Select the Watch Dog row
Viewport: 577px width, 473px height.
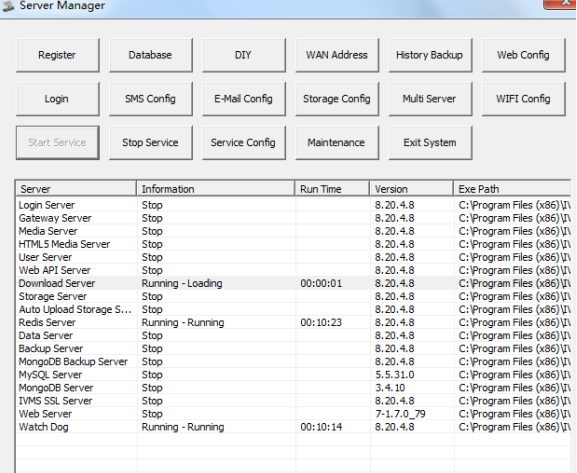pyautogui.click(x=294, y=427)
